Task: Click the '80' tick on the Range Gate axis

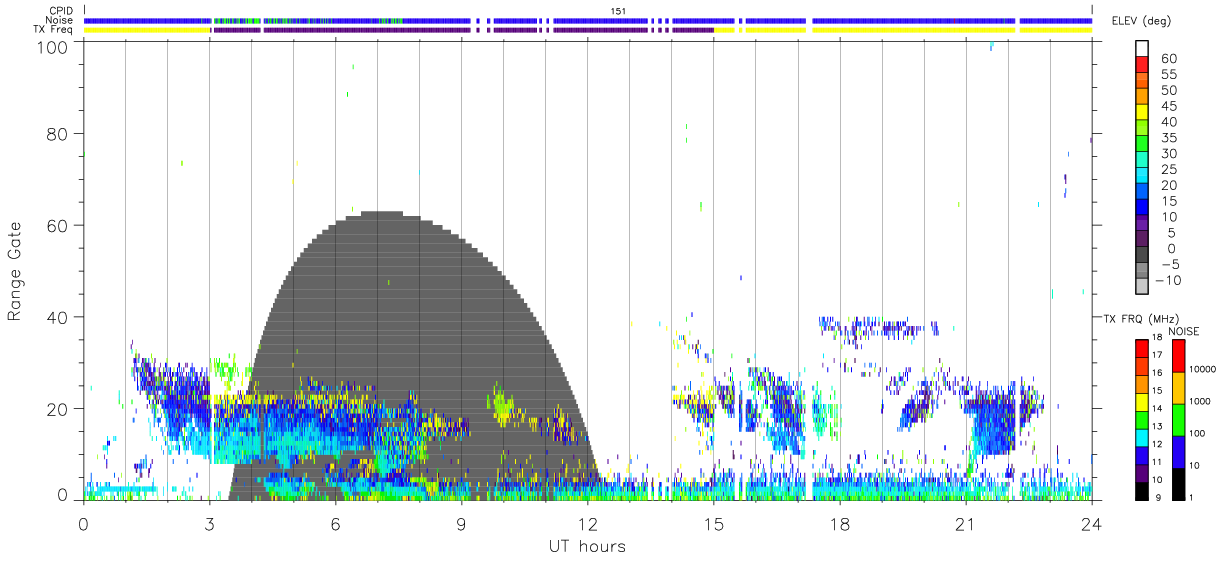Action: [57, 134]
